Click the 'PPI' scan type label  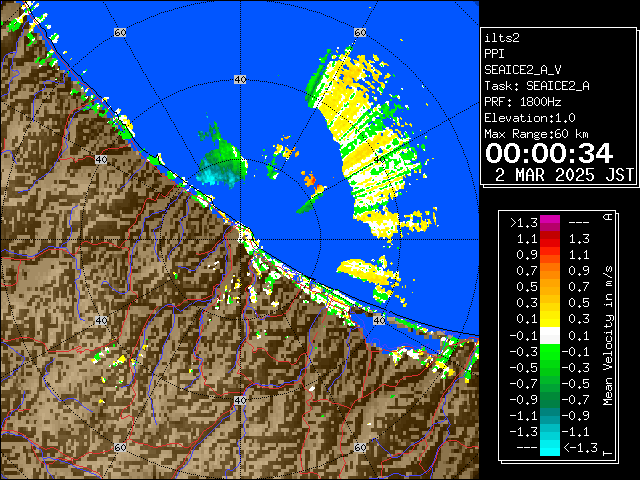tap(494, 54)
